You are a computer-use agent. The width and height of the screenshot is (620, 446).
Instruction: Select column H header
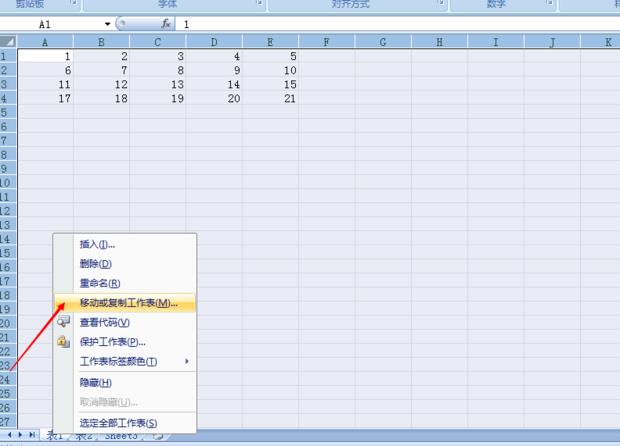pyautogui.click(x=439, y=42)
